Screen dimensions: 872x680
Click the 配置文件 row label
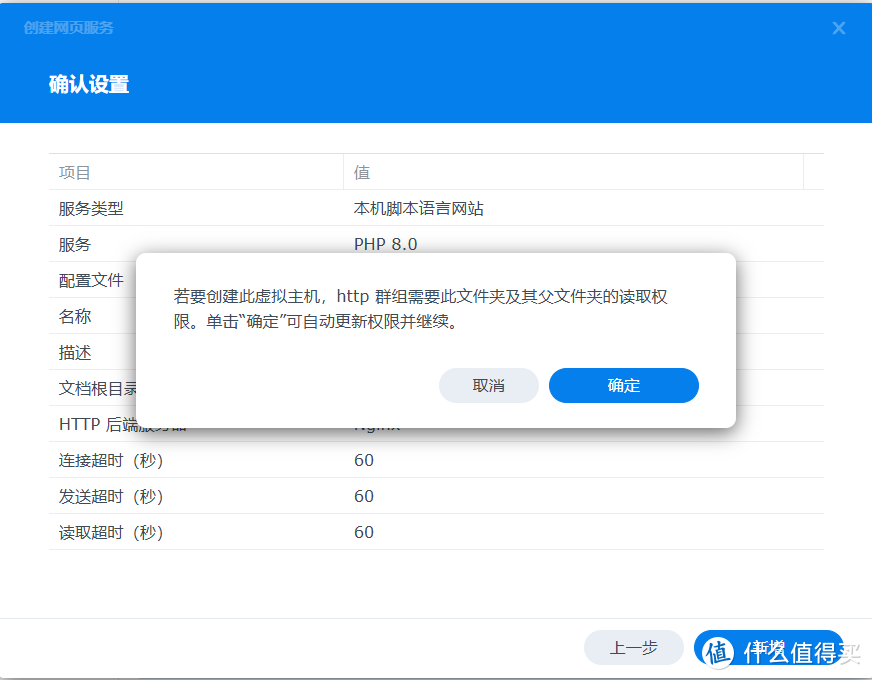(90, 280)
